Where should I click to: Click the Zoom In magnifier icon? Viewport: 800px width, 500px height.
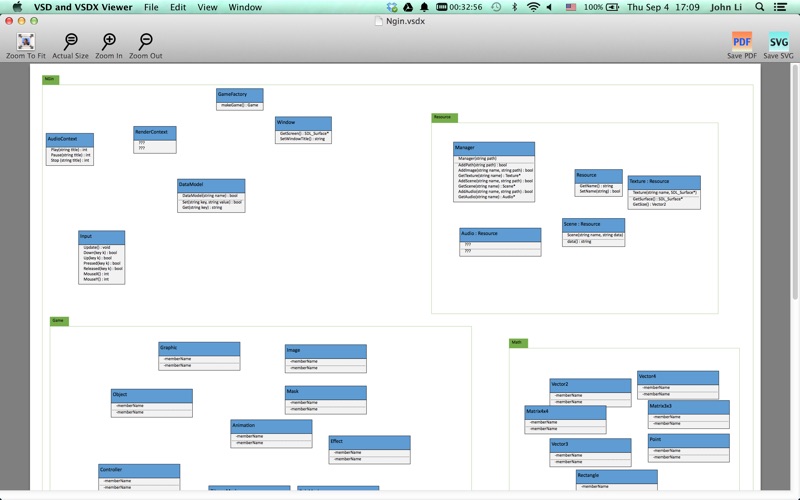click(x=109, y=42)
